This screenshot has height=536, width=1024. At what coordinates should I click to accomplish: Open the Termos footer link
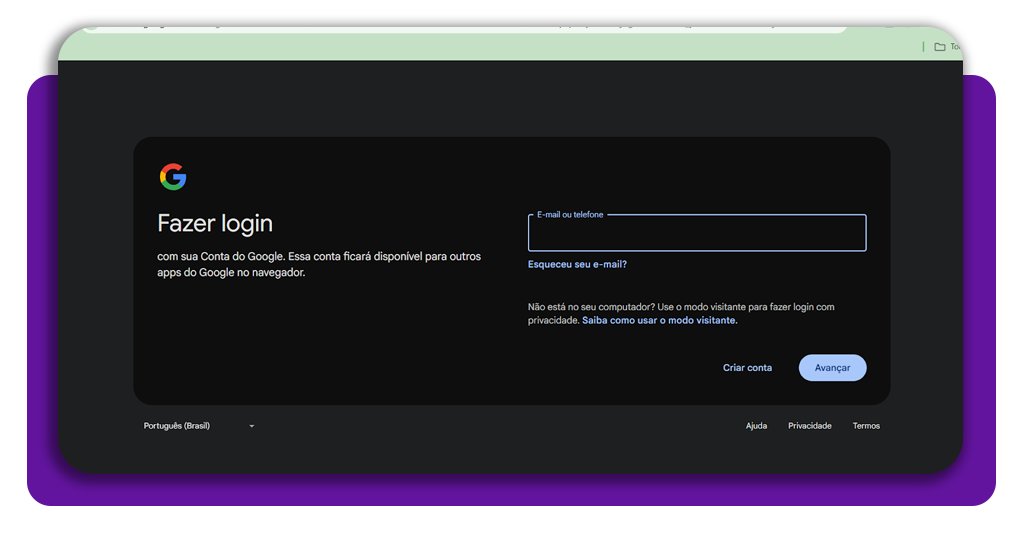tap(866, 426)
